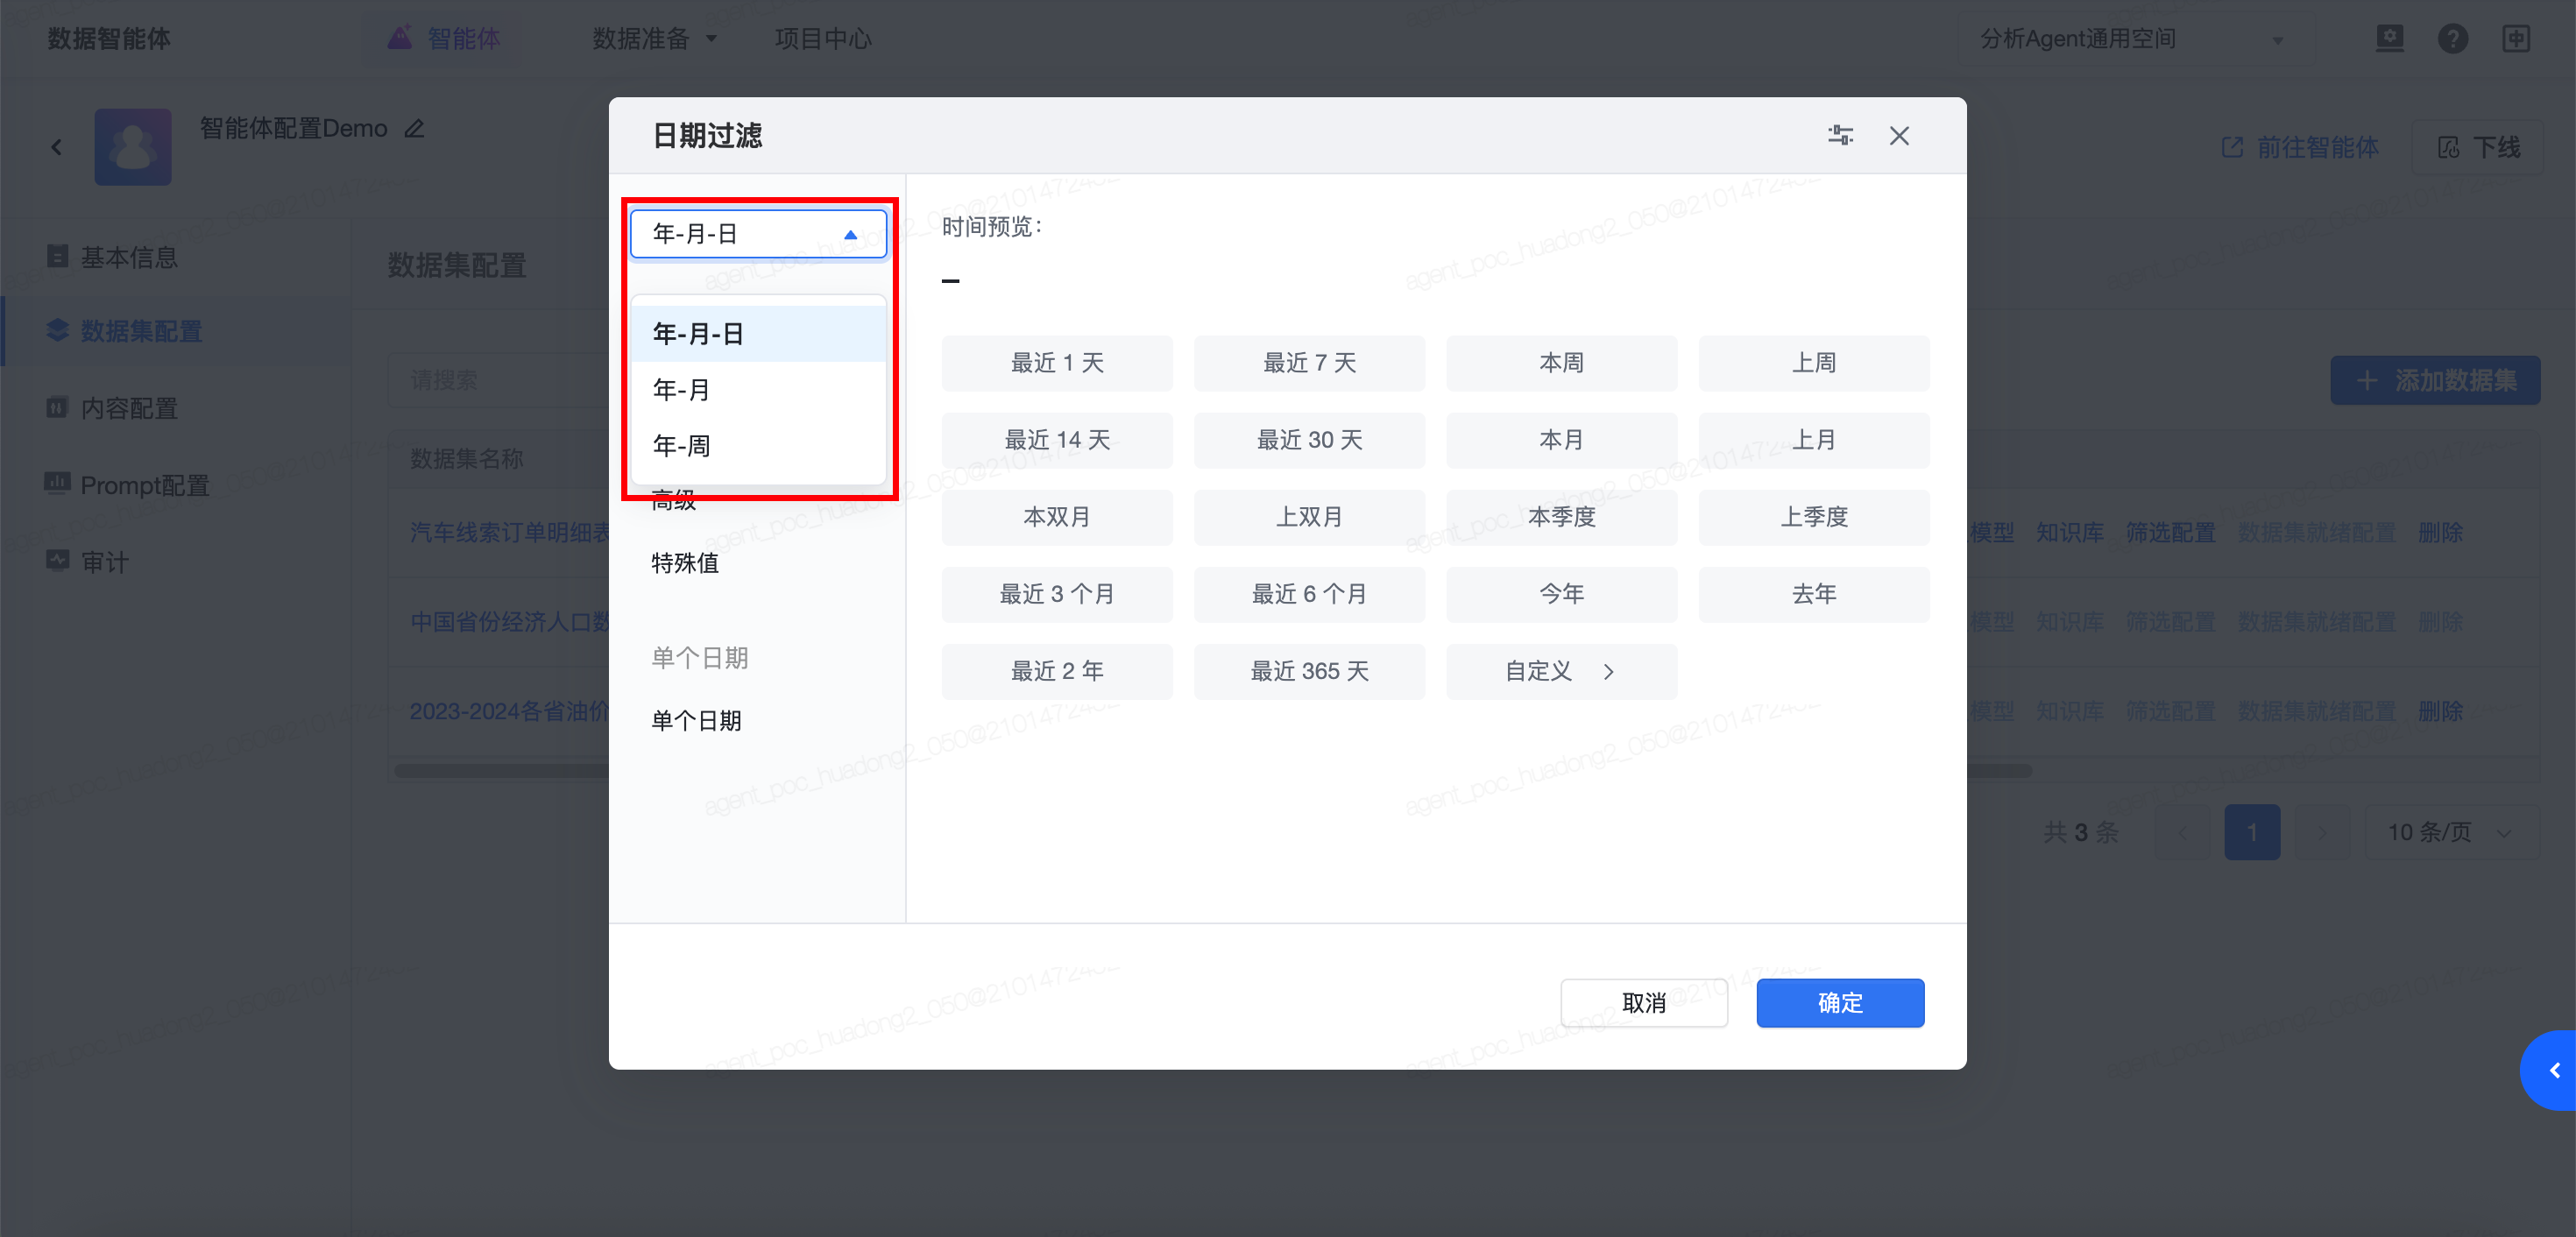2576x1237 pixels.
Task: Open 筛选配置 for 中国省份经济人口 row
Action: point(2170,622)
